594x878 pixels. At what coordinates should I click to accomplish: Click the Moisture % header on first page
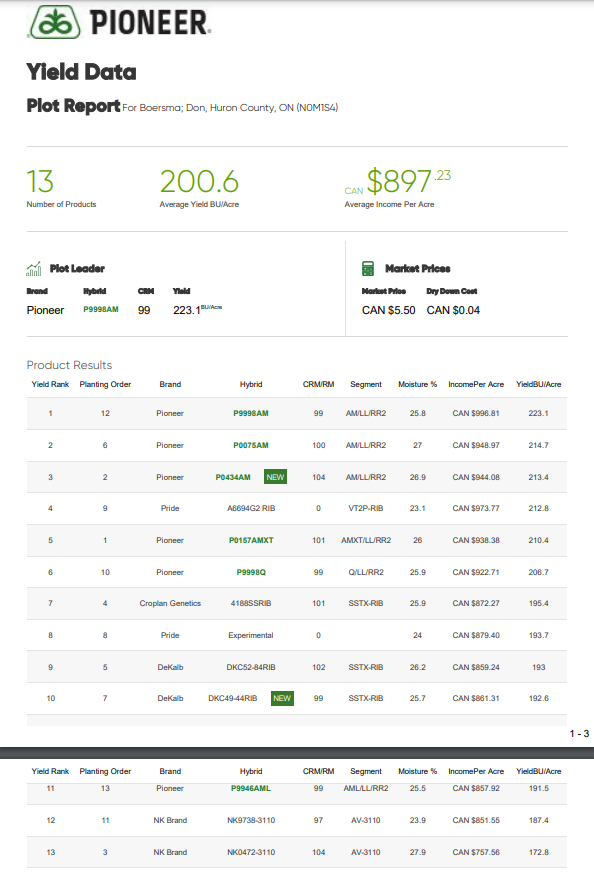(x=418, y=384)
